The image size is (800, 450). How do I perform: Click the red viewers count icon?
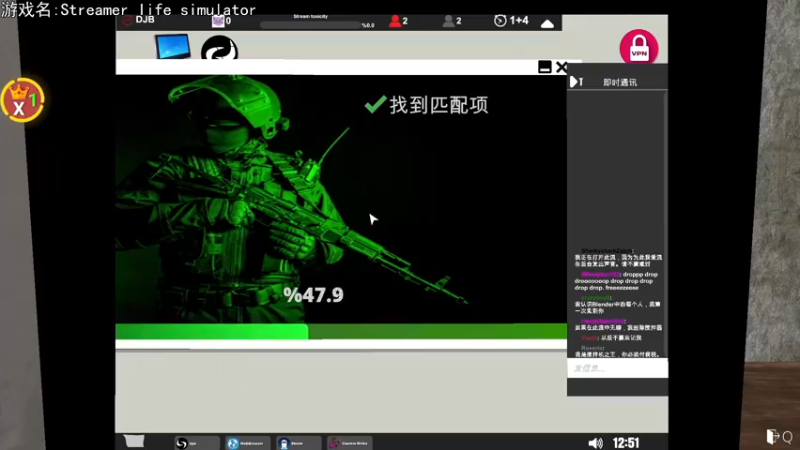pyautogui.click(x=395, y=21)
